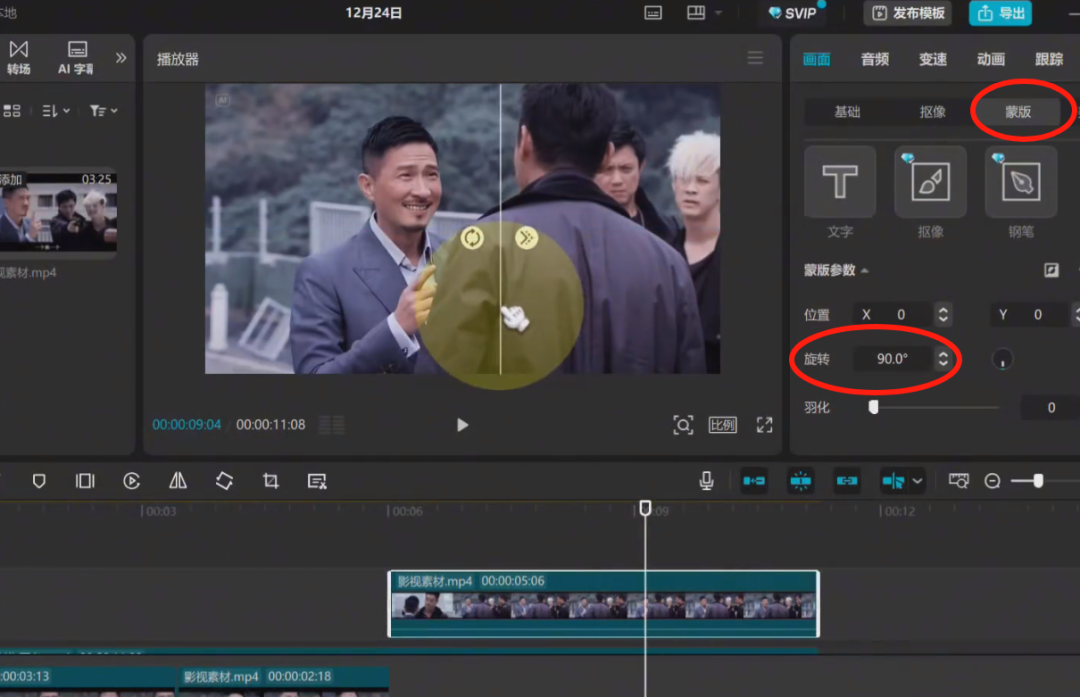
Task: Open the media sort order dropdown
Action: 56,111
